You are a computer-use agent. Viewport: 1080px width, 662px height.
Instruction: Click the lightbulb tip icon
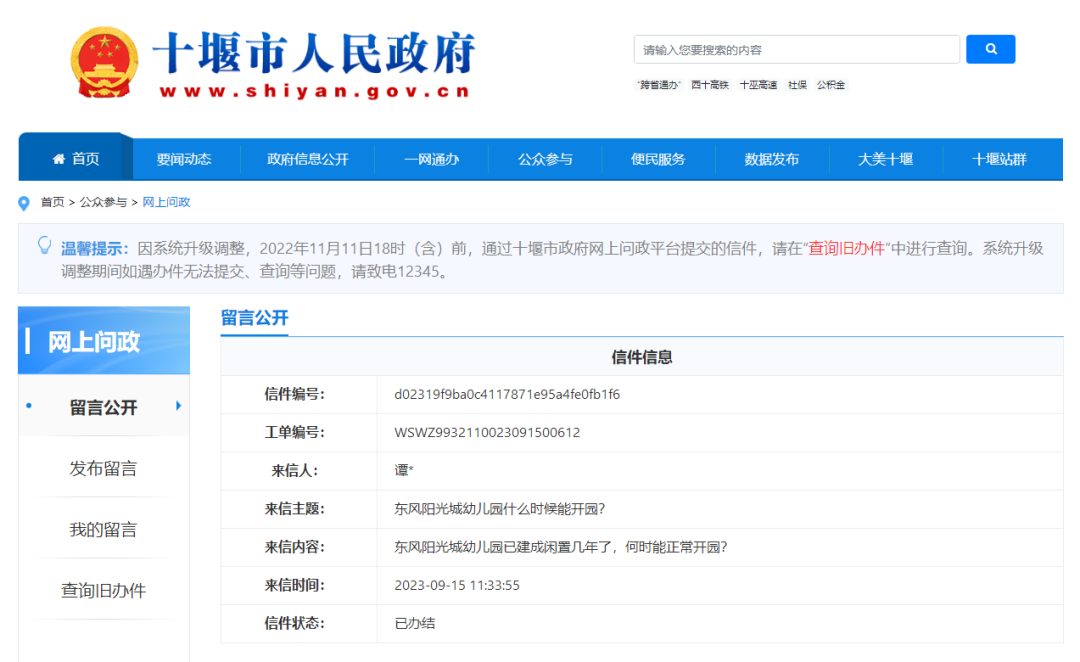[x=44, y=246]
